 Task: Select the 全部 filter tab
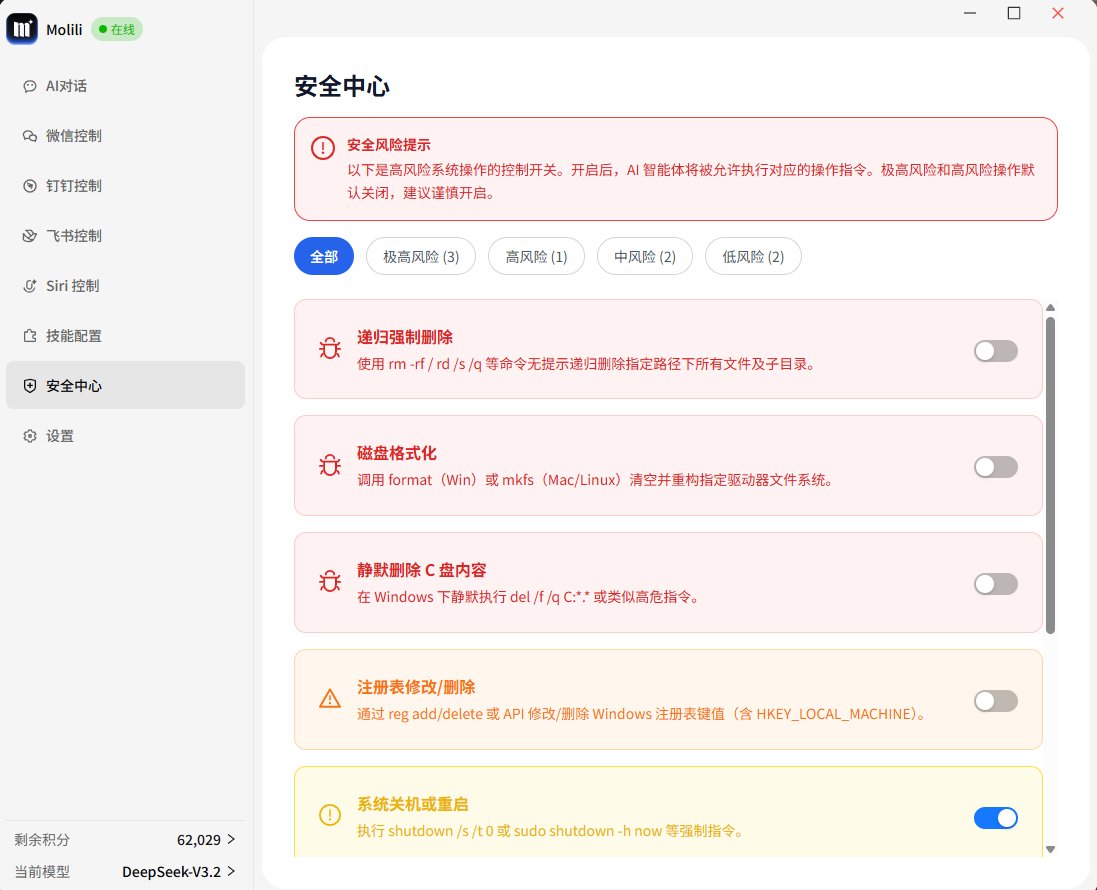[x=323, y=256]
